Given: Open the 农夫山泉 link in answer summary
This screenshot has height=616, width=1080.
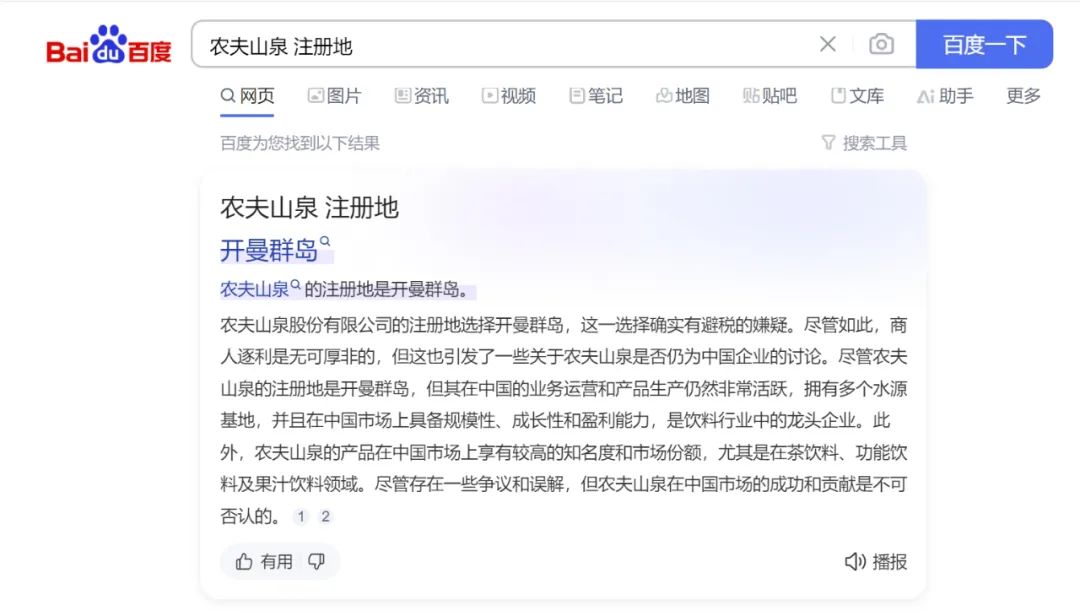Looking at the screenshot, I should (254, 289).
